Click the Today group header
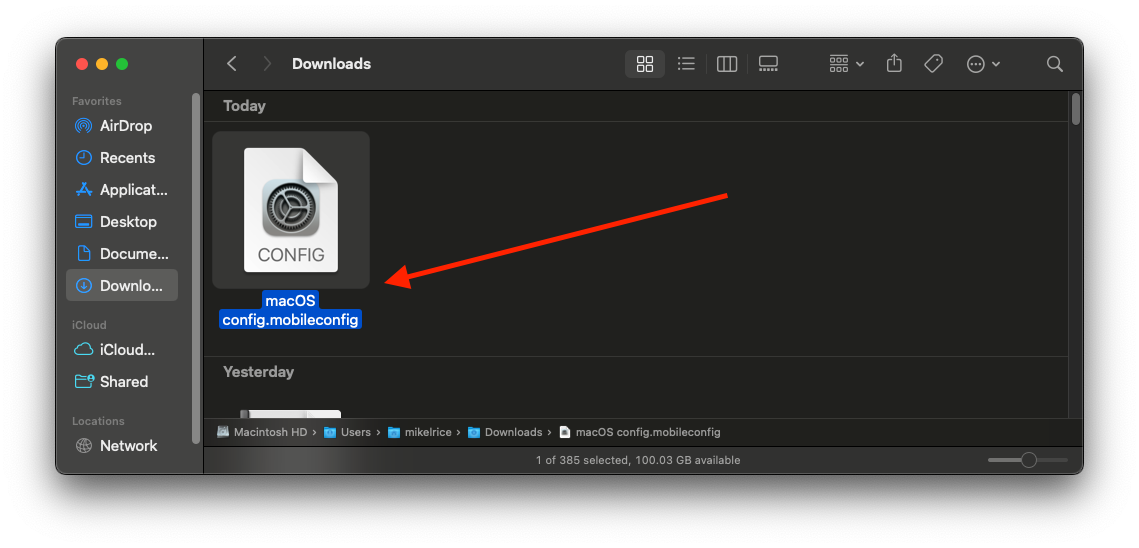 (x=244, y=105)
